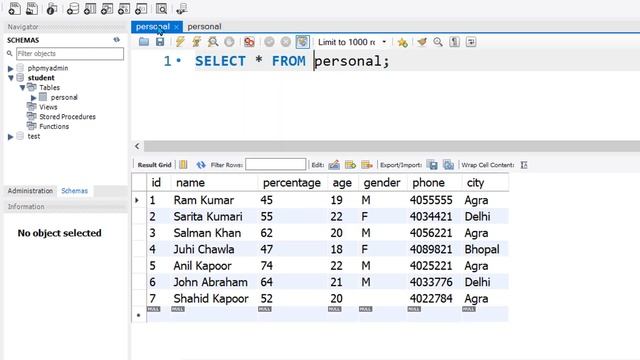
Task: Collapse the Tables node under student
Action: (22, 88)
